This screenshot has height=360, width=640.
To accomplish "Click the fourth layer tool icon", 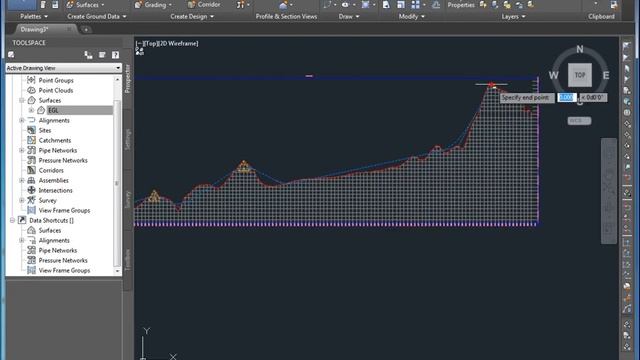I will tap(519, 4).
